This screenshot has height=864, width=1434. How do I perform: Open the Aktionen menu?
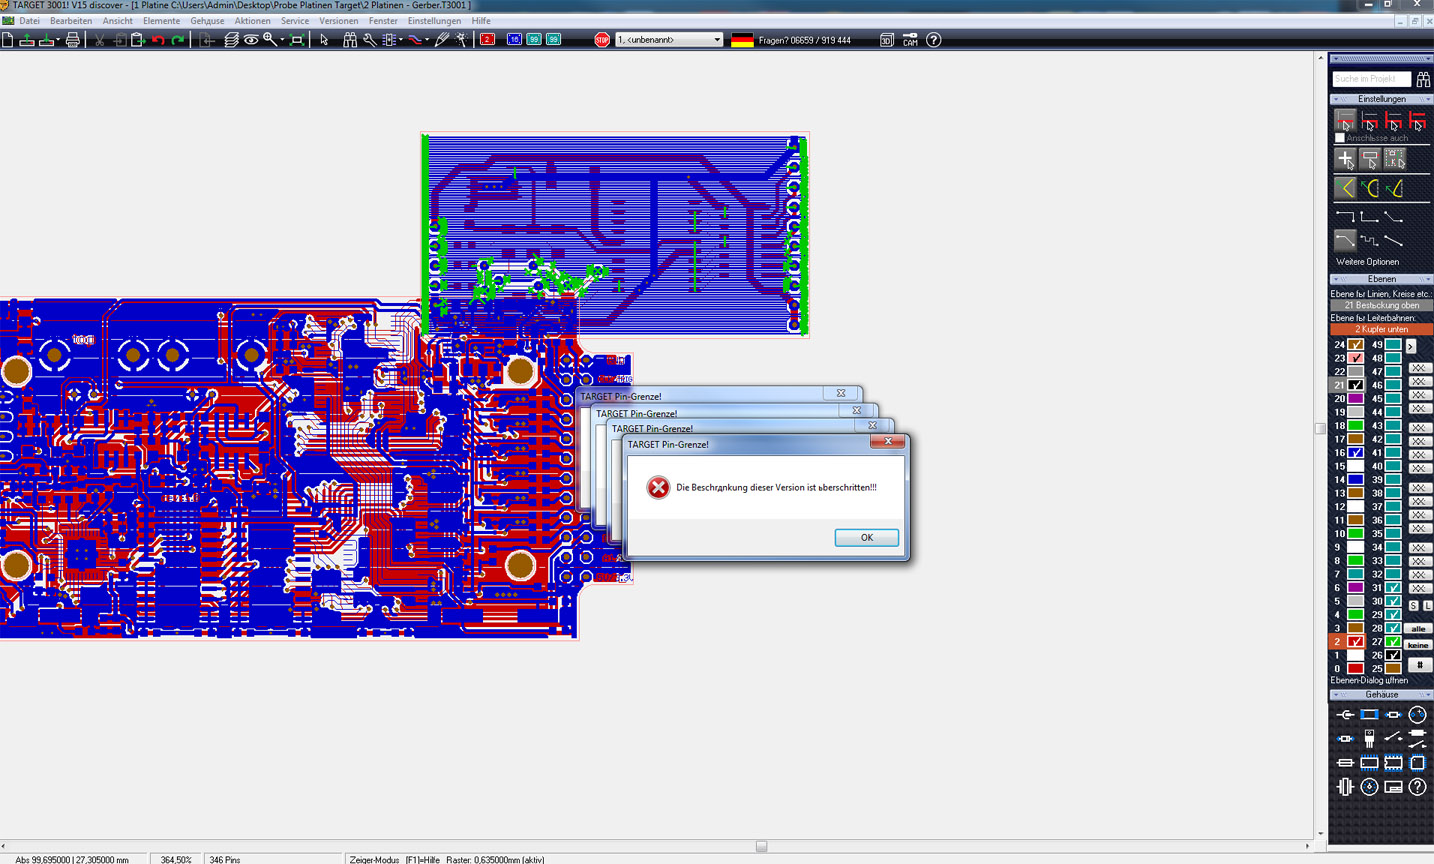(x=252, y=20)
